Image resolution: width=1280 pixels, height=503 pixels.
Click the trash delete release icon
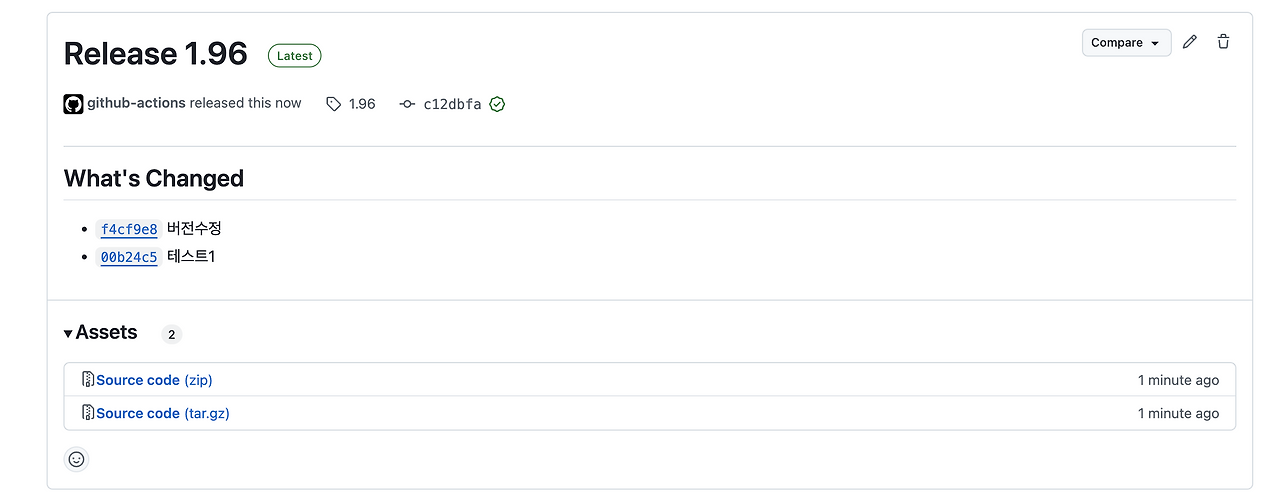coord(1223,42)
